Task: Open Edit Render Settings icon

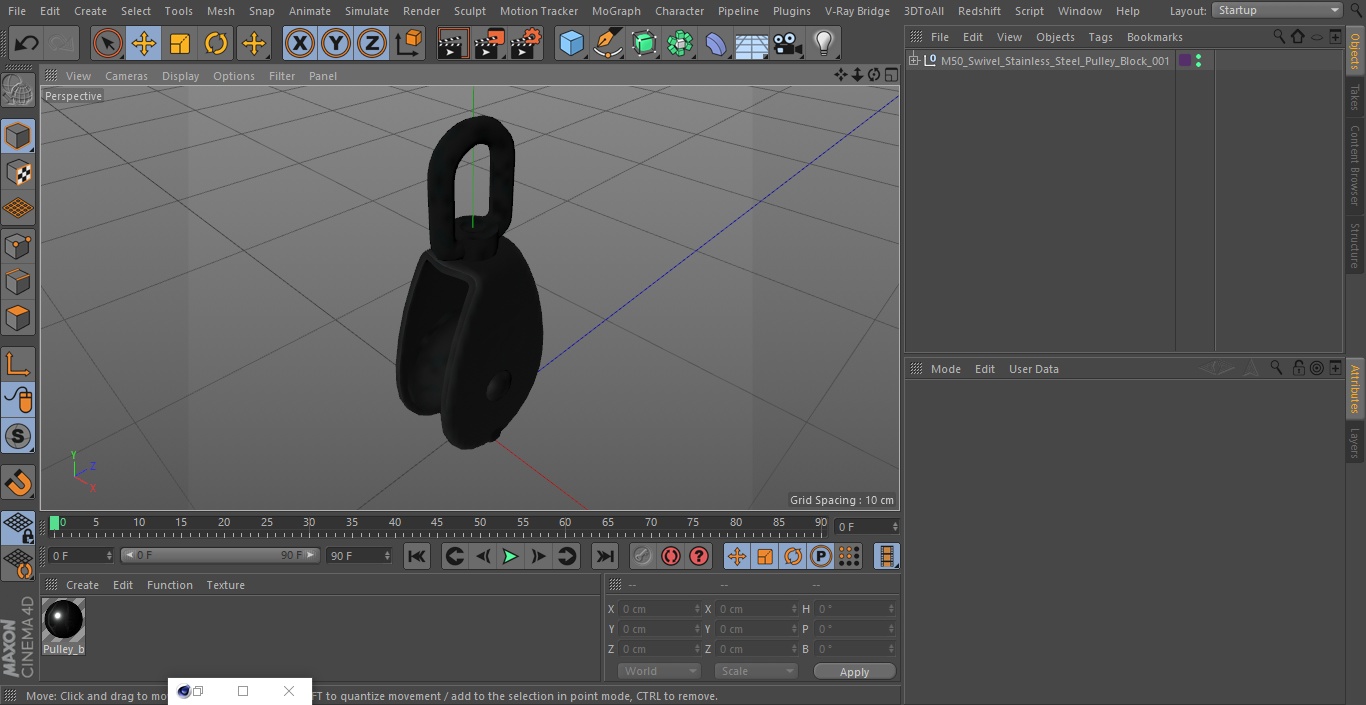Action: point(526,43)
